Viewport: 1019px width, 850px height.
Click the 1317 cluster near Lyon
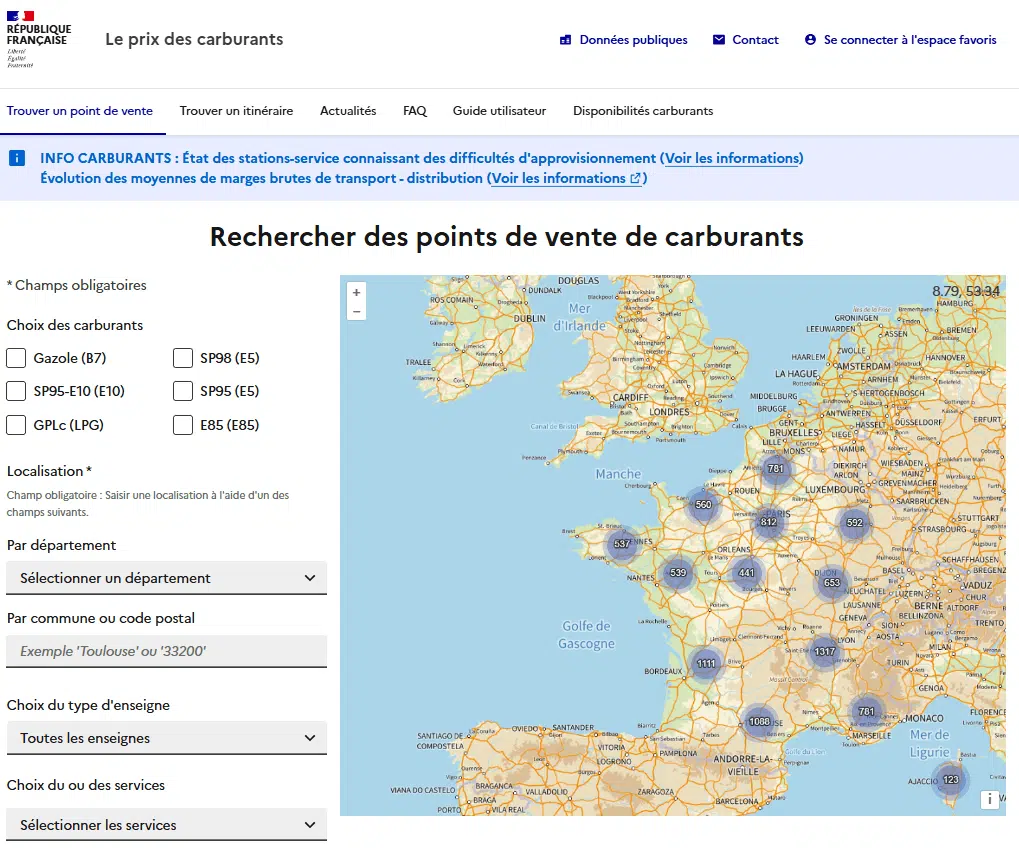point(825,651)
